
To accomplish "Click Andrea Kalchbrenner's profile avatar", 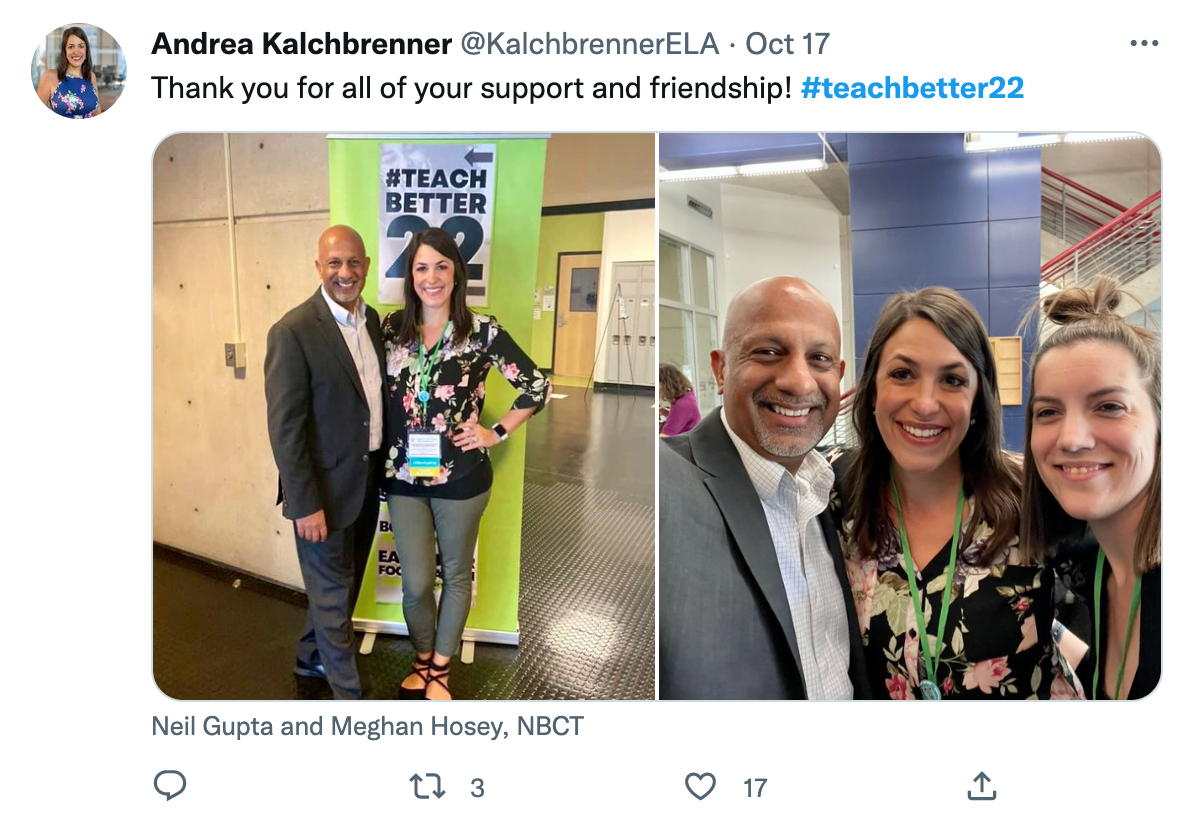I will coord(78,71).
